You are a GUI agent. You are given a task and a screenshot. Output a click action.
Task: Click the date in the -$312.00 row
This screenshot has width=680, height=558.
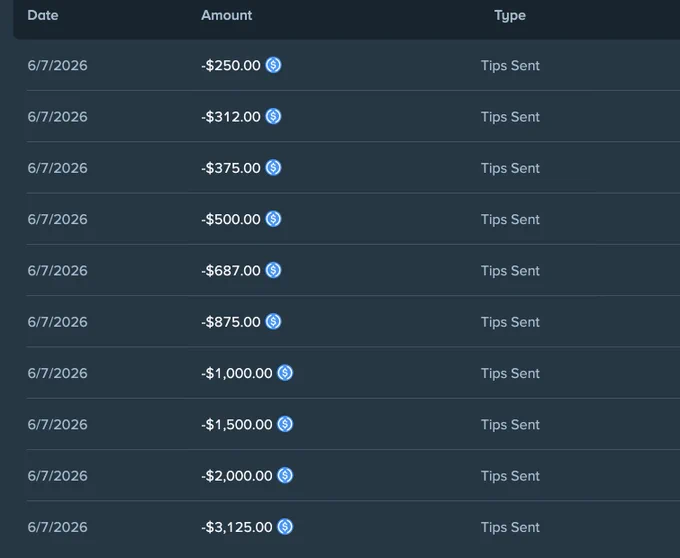(57, 117)
